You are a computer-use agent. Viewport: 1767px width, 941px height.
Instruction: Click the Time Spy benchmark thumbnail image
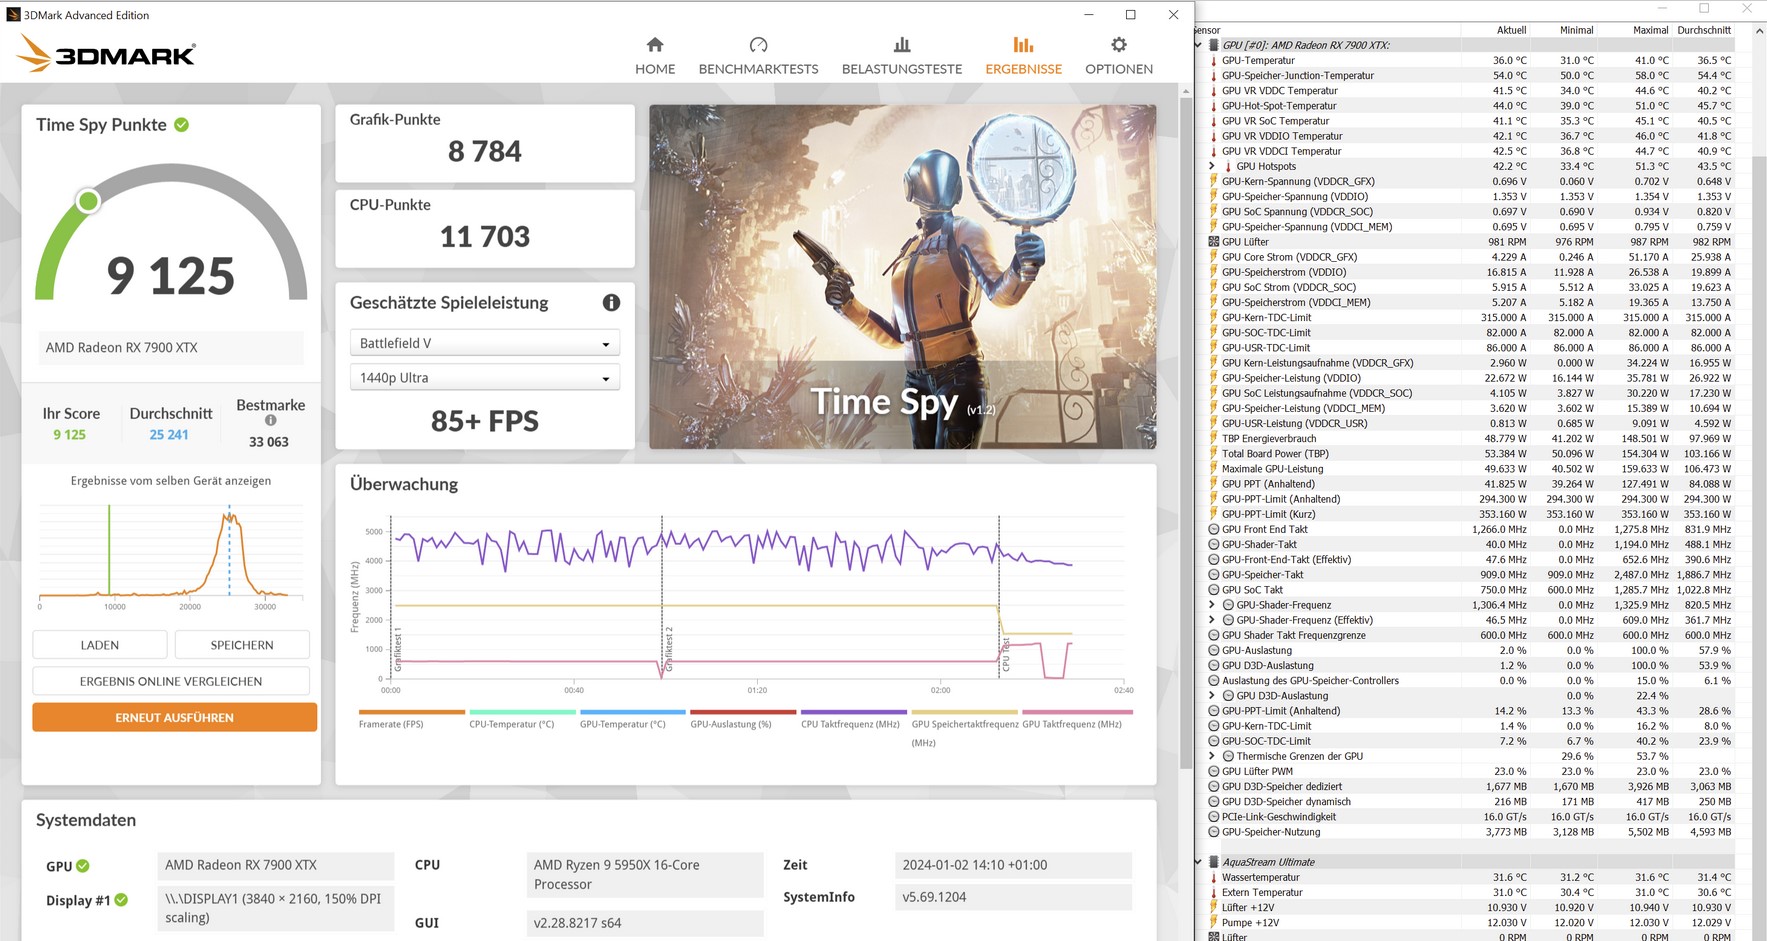902,277
